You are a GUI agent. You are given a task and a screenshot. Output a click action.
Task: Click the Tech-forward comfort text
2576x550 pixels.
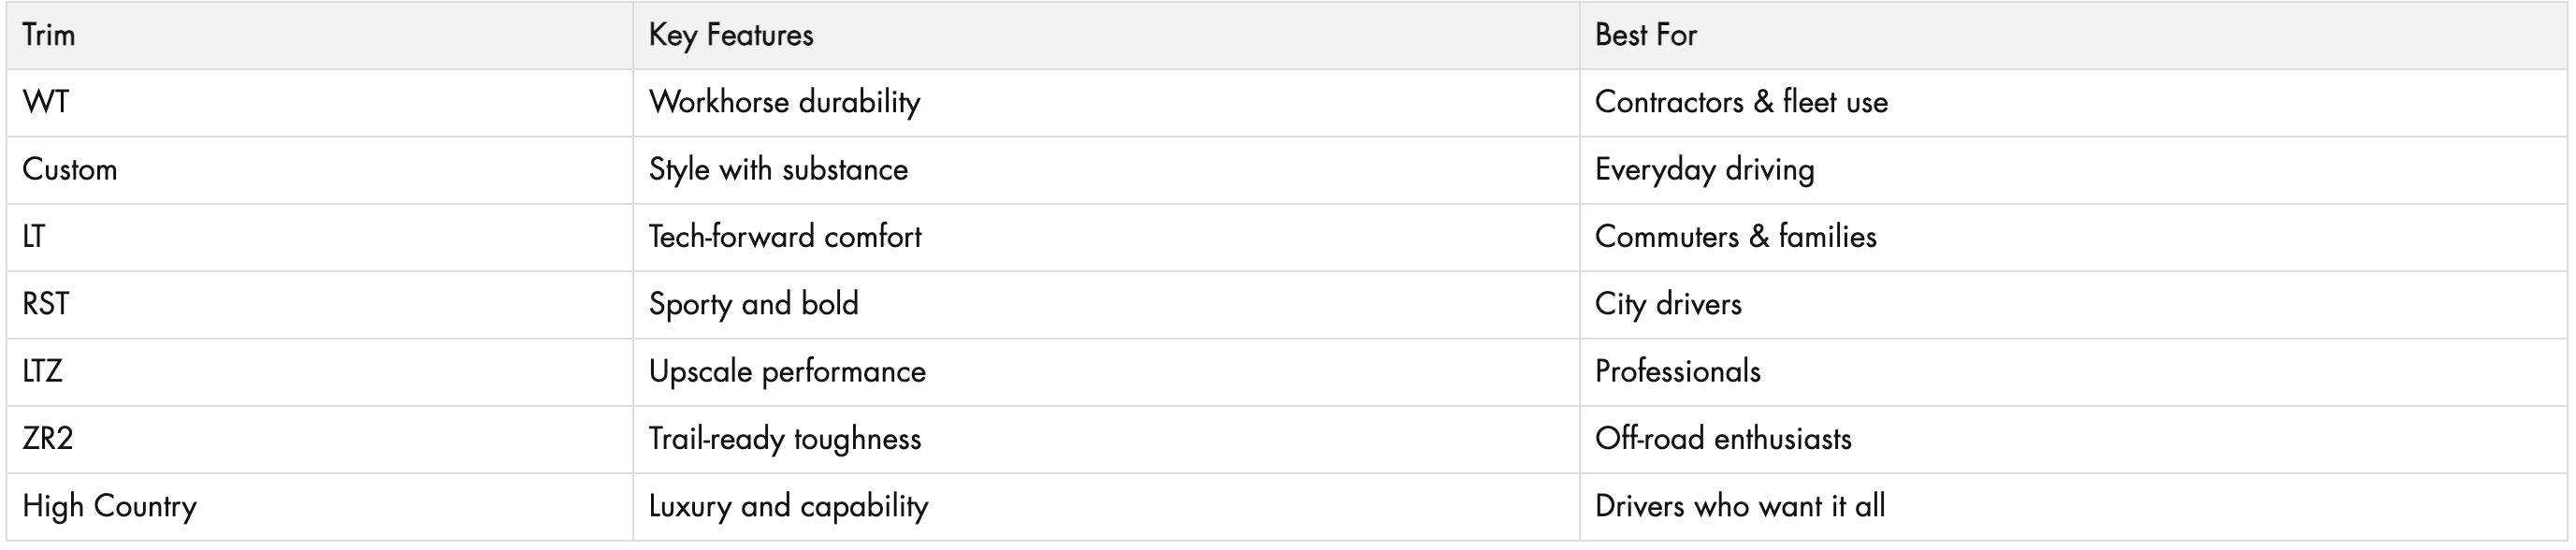click(785, 237)
